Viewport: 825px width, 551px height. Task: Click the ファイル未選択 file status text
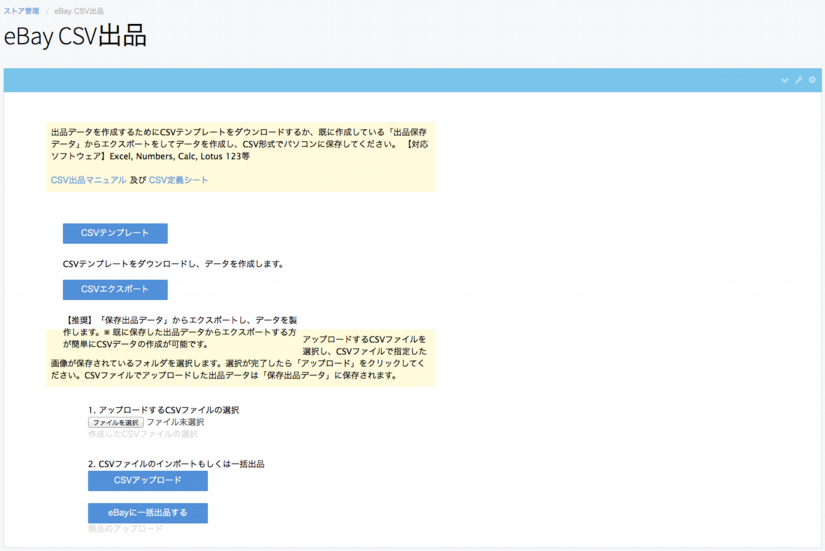pyautogui.click(x=175, y=423)
